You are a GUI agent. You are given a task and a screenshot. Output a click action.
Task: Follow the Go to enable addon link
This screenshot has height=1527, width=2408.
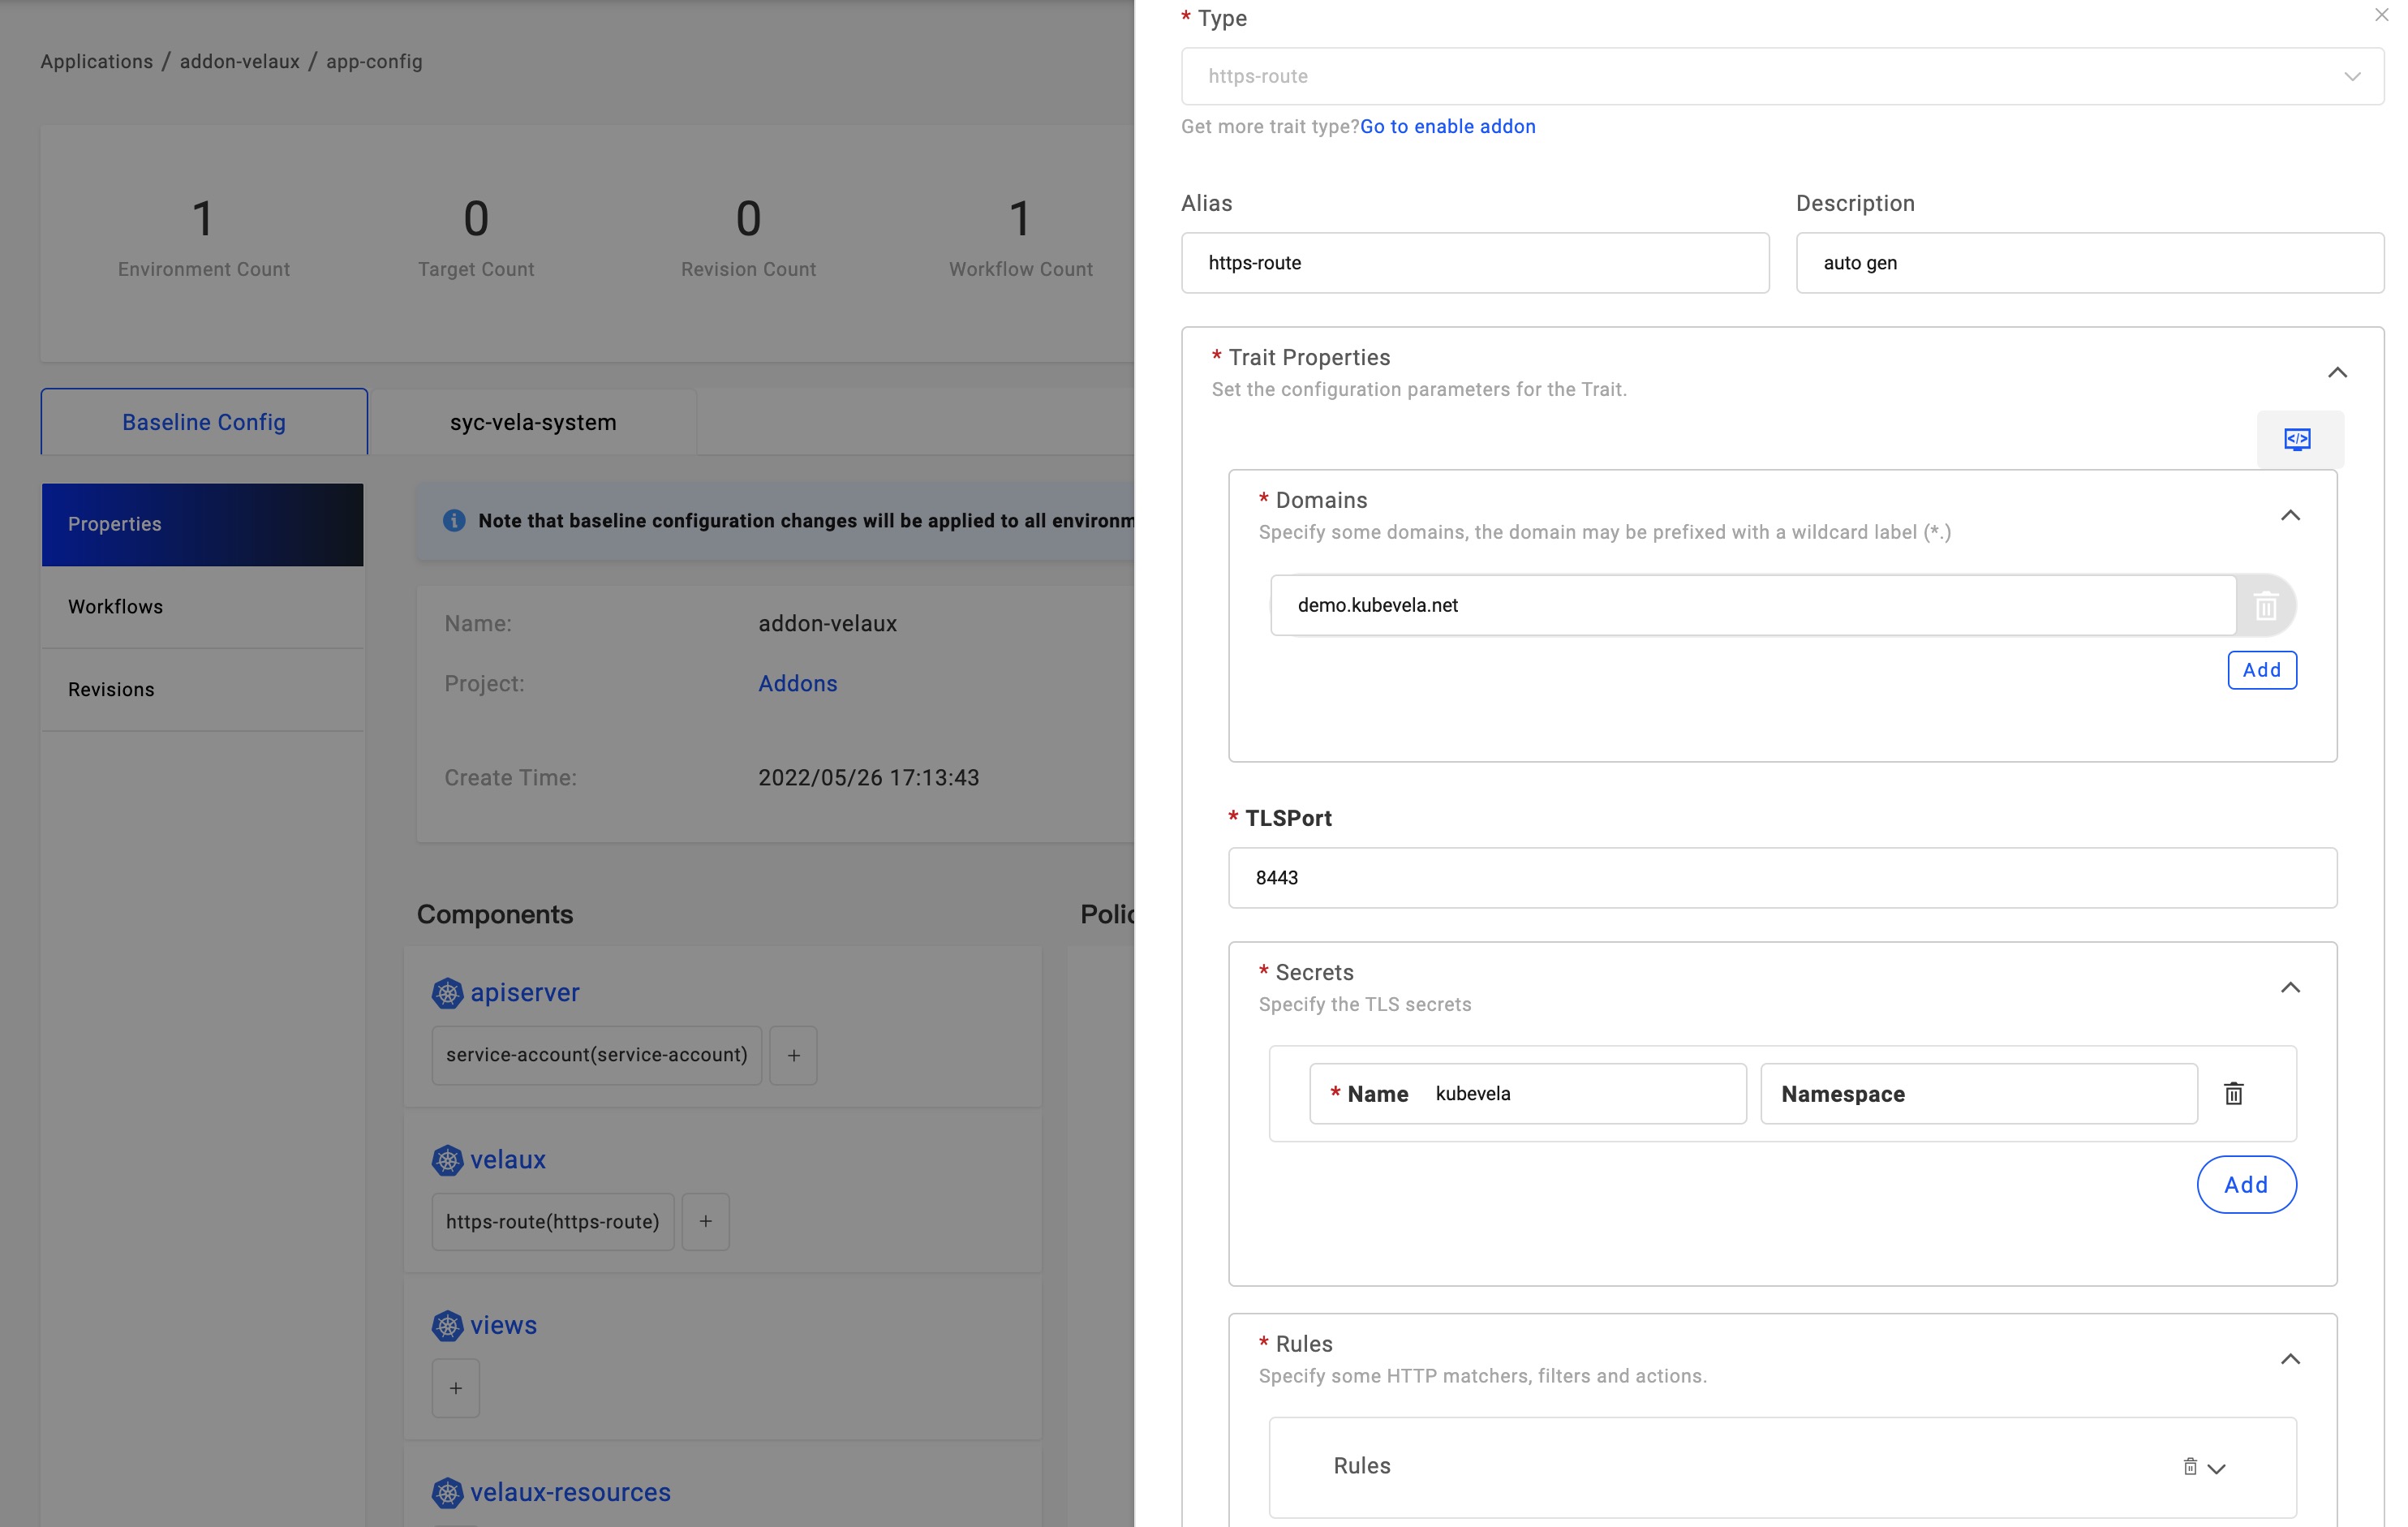[1447, 127]
